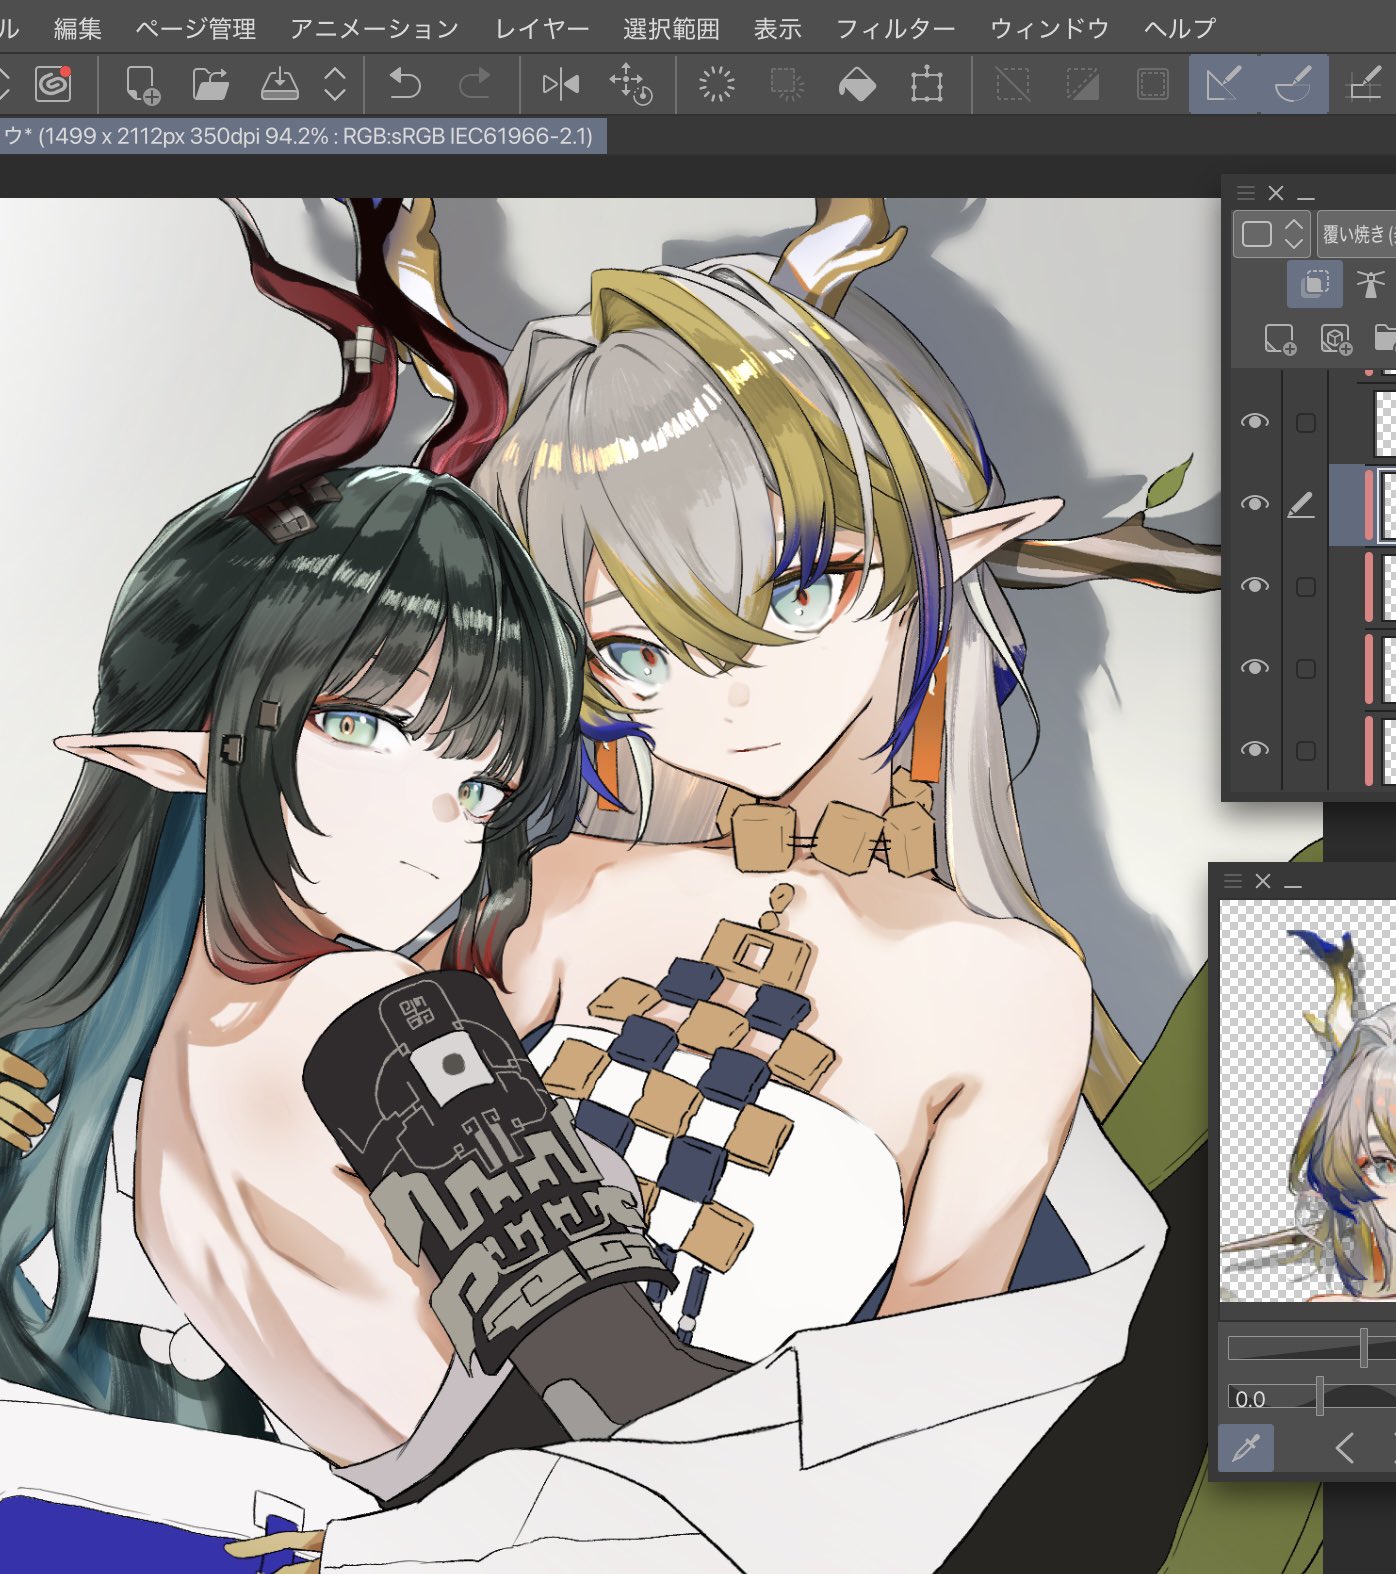Toggle Snap to Special Ruler

[1293, 84]
